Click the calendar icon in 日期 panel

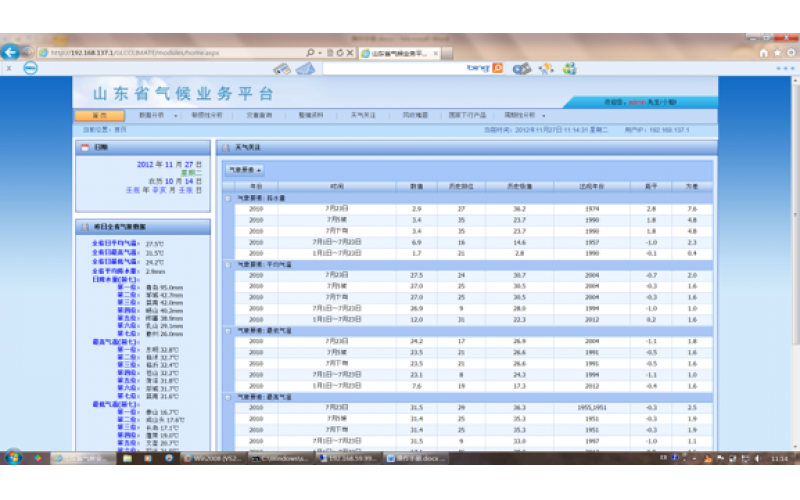tap(86, 147)
